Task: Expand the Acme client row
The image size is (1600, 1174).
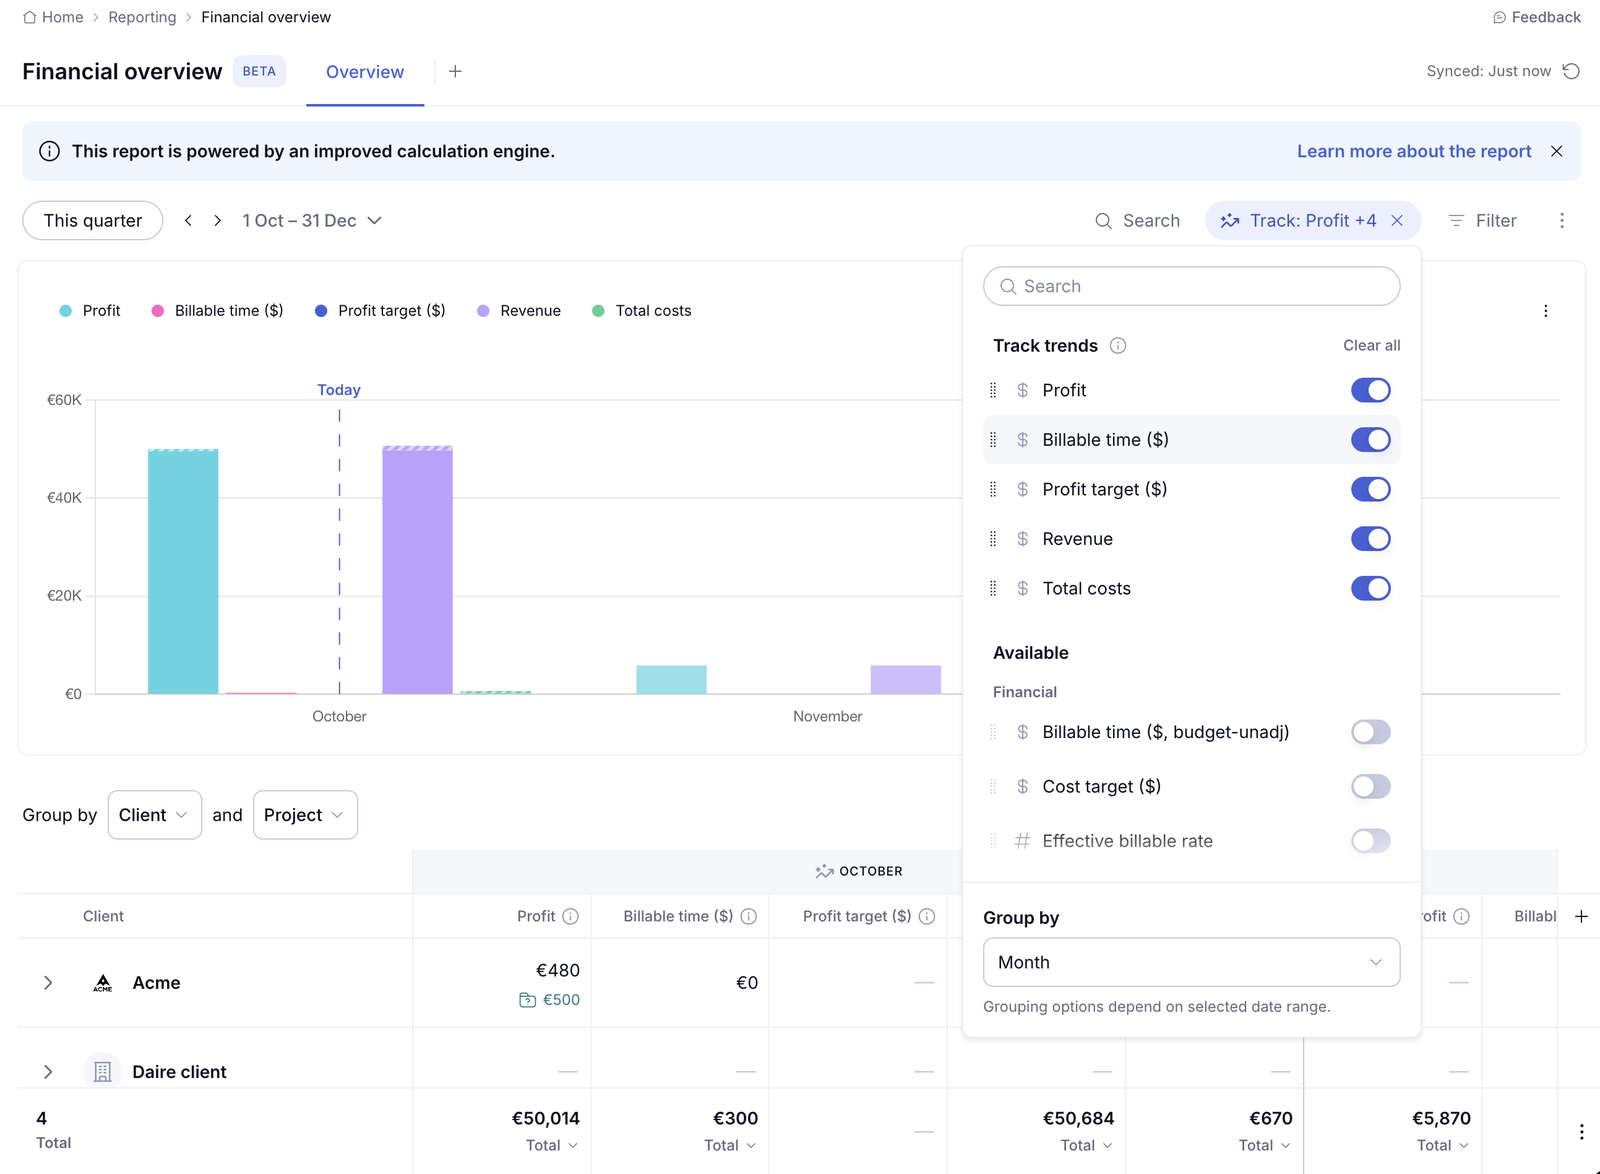Action: coord(48,983)
